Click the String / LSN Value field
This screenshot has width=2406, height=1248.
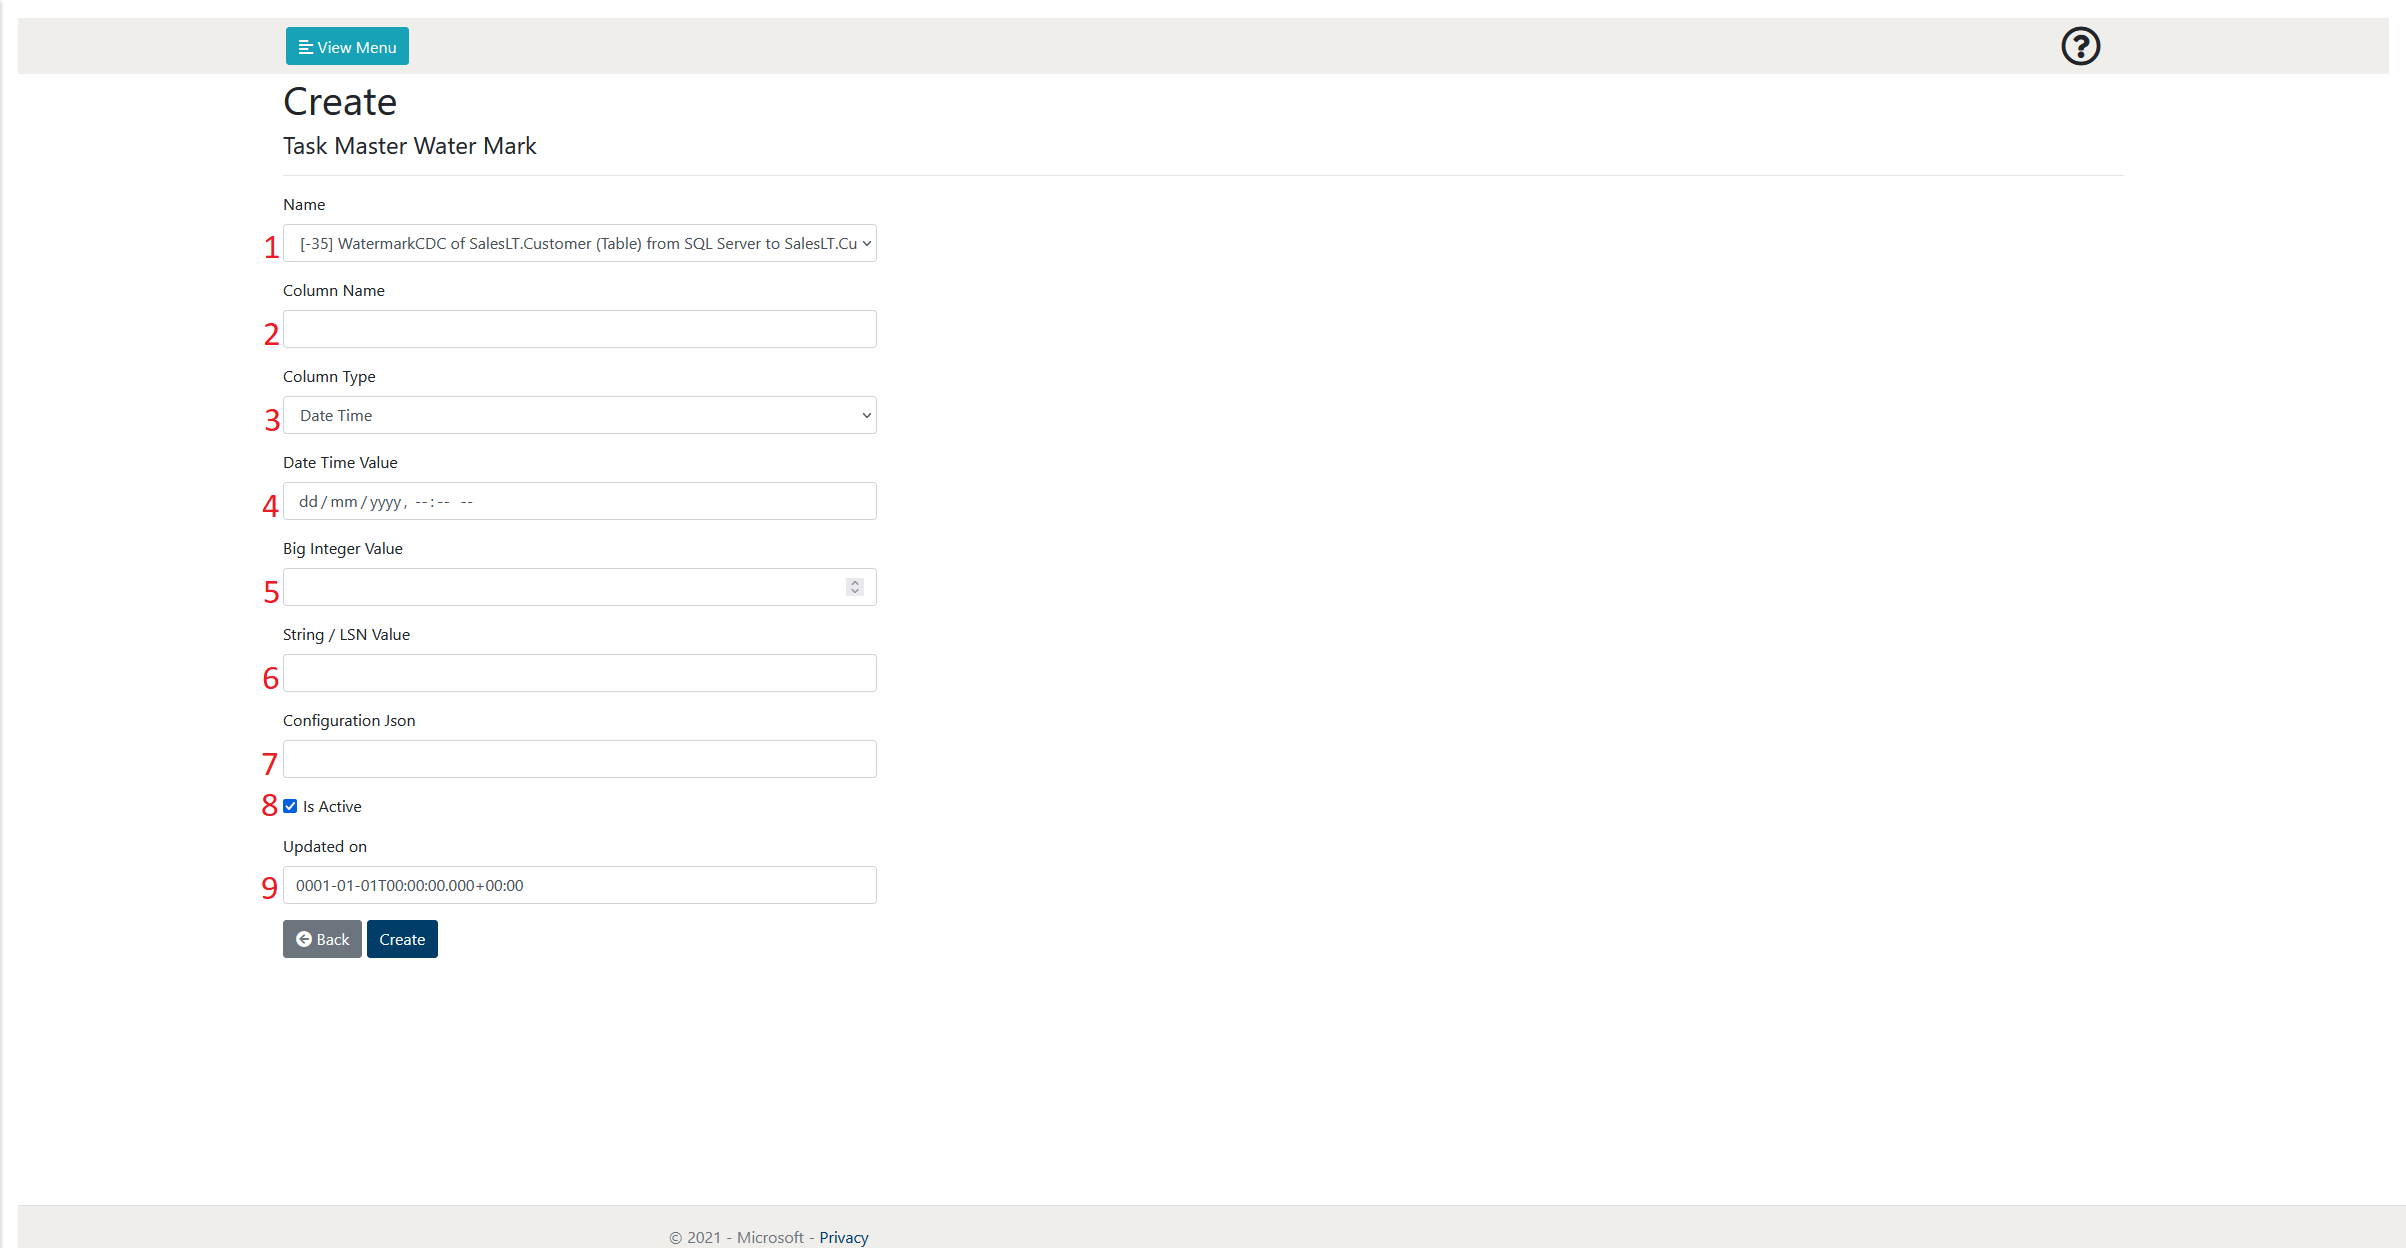click(x=579, y=673)
